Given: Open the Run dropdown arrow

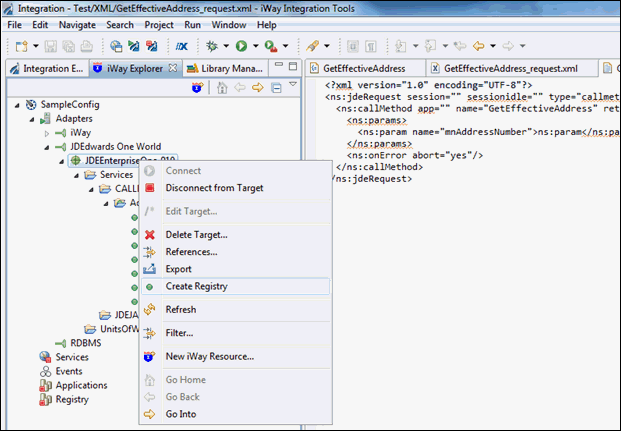Looking at the screenshot, I should tap(255, 46).
